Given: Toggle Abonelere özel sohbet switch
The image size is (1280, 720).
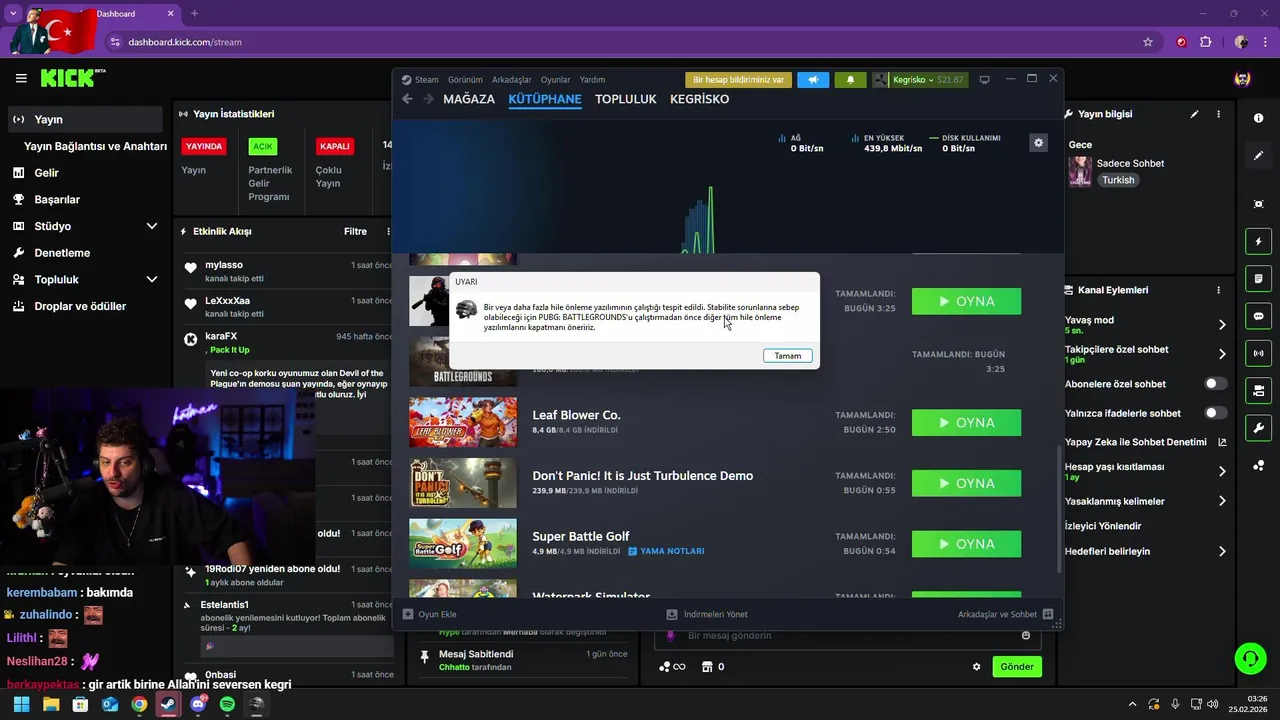Looking at the screenshot, I should coord(1216,384).
